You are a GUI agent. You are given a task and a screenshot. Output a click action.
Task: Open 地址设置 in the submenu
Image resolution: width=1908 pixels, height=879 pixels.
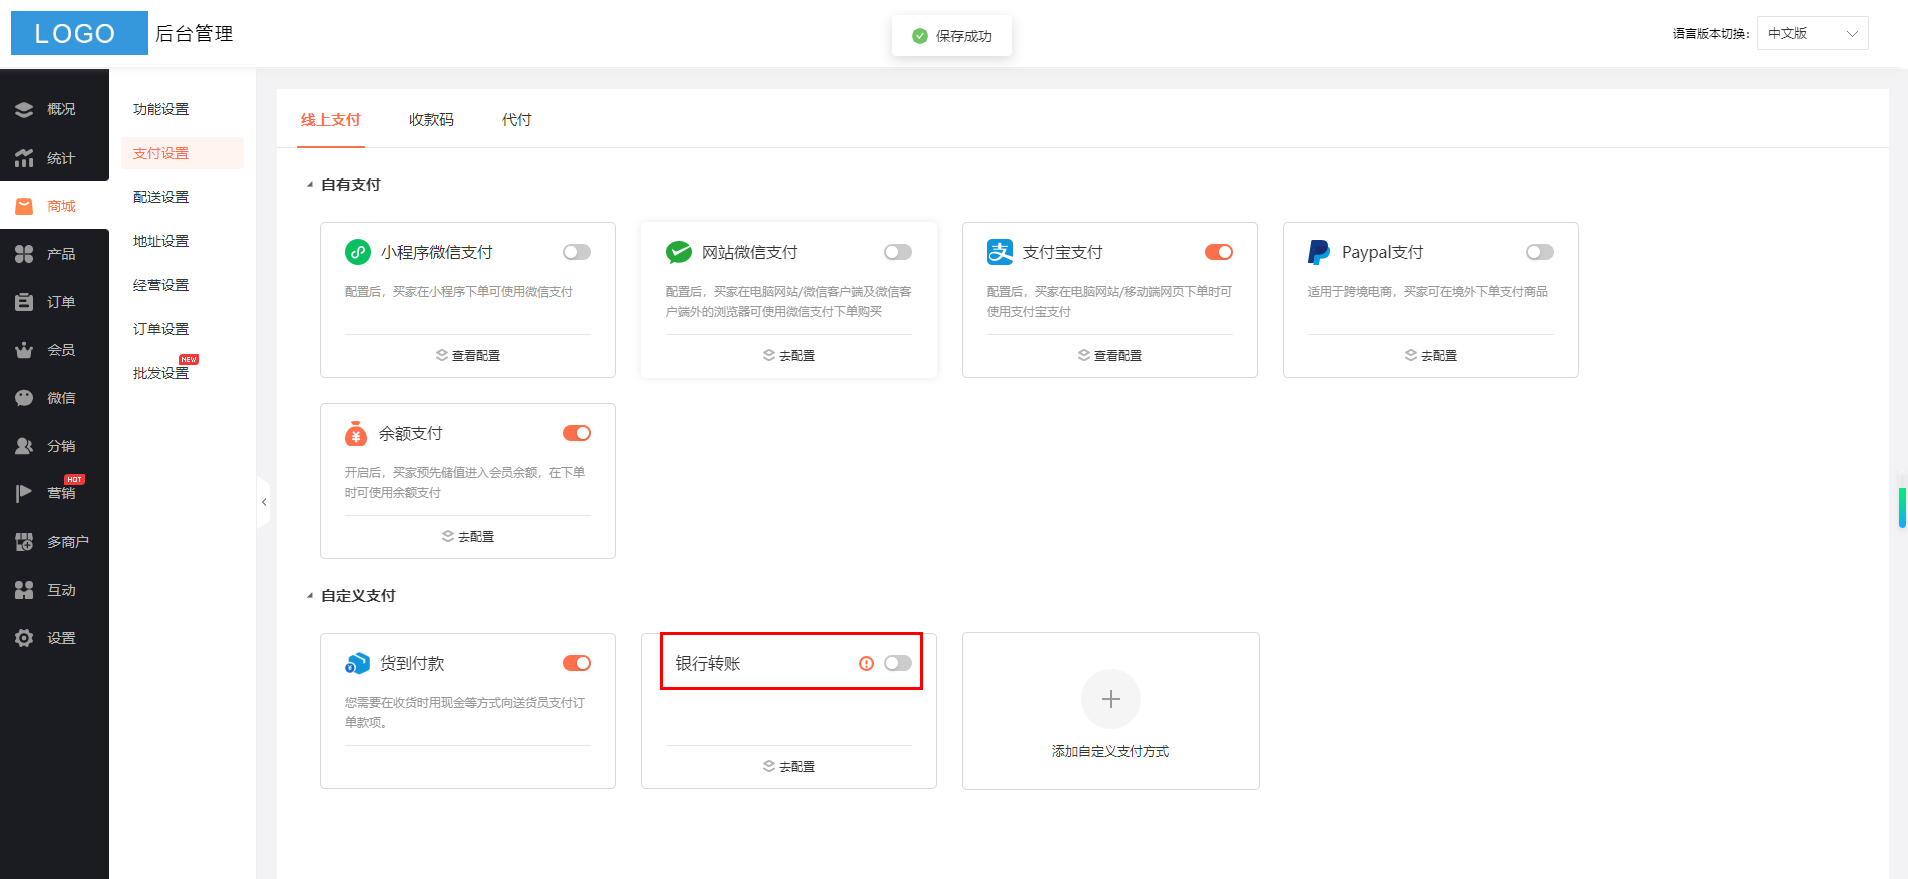point(161,241)
